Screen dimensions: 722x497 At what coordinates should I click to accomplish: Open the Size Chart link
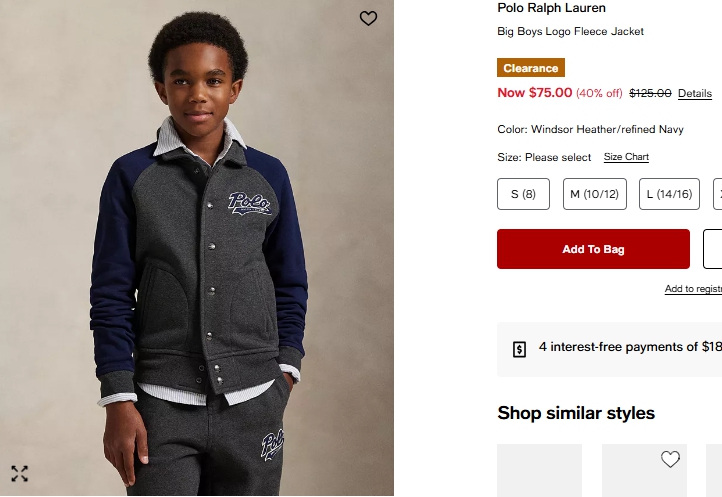click(626, 157)
